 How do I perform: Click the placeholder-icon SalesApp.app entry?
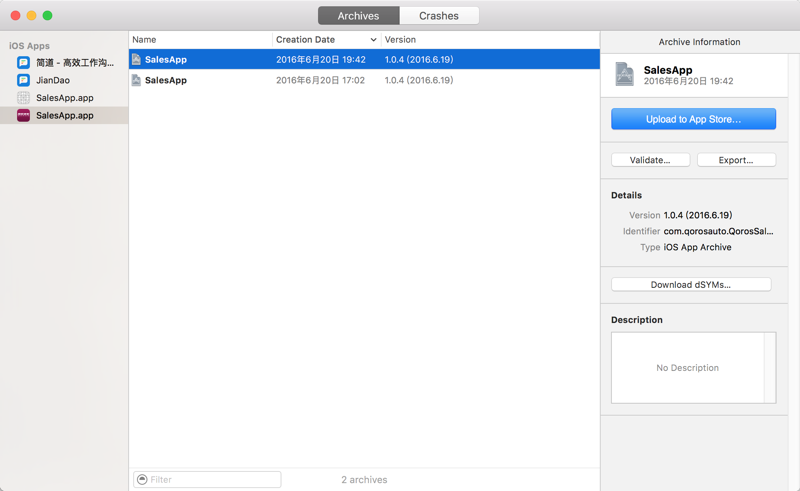pos(64,97)
